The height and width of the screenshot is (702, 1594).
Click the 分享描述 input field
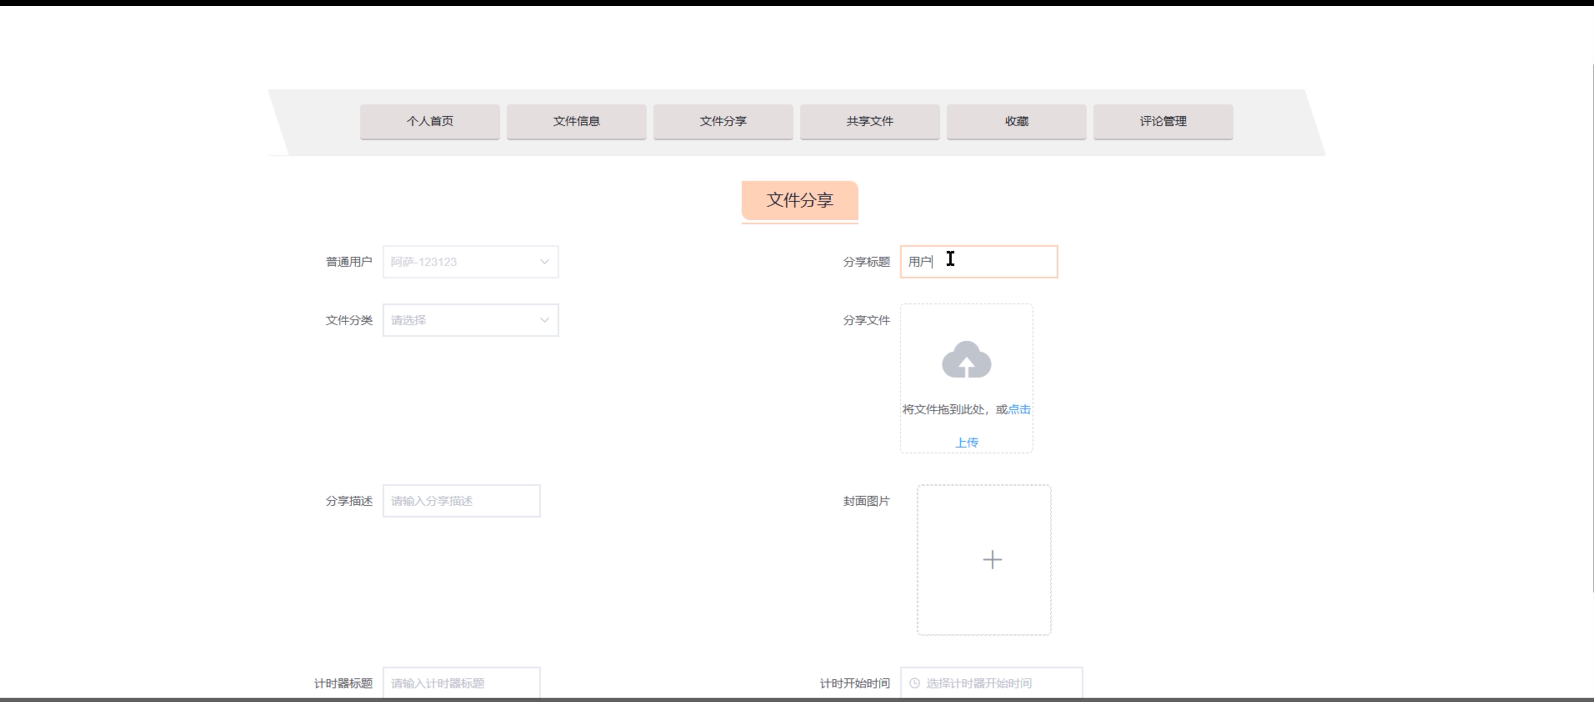(462, 501)
